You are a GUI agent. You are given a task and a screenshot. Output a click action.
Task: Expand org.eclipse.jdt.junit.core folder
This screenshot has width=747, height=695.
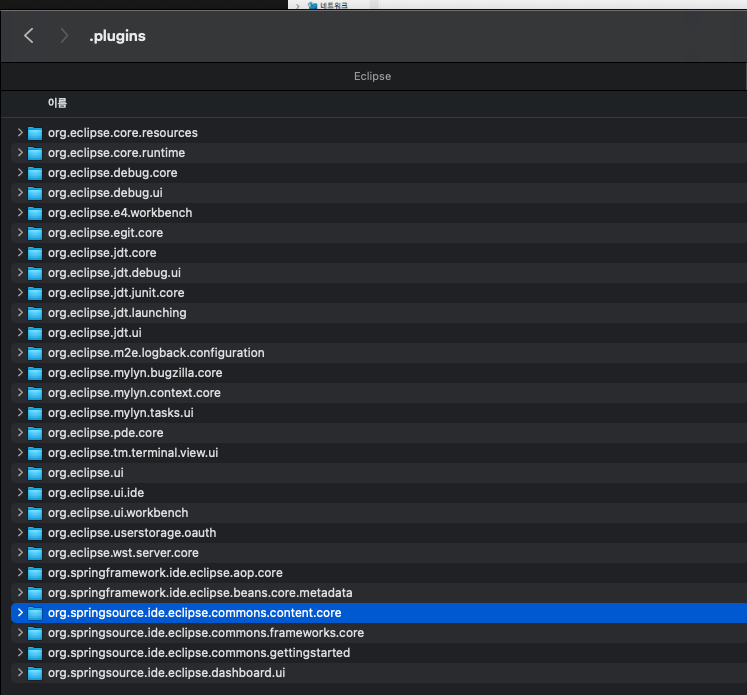tap(20, 292)
